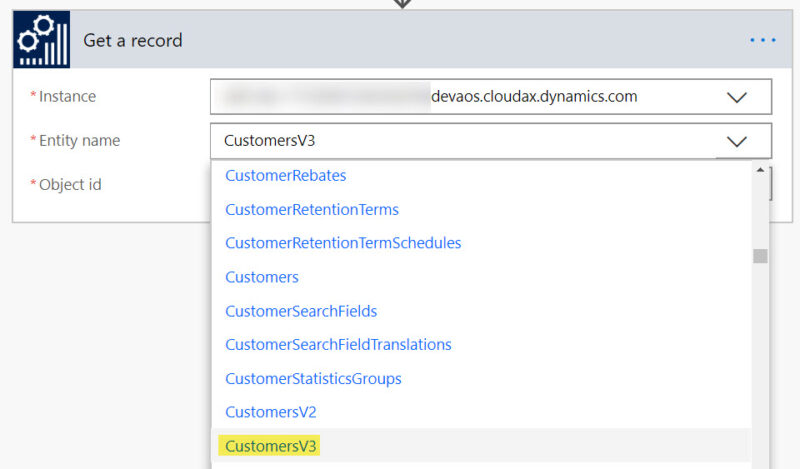Click the Entity name label
This screenshot has width=800, height=469.
click(79, 141)
